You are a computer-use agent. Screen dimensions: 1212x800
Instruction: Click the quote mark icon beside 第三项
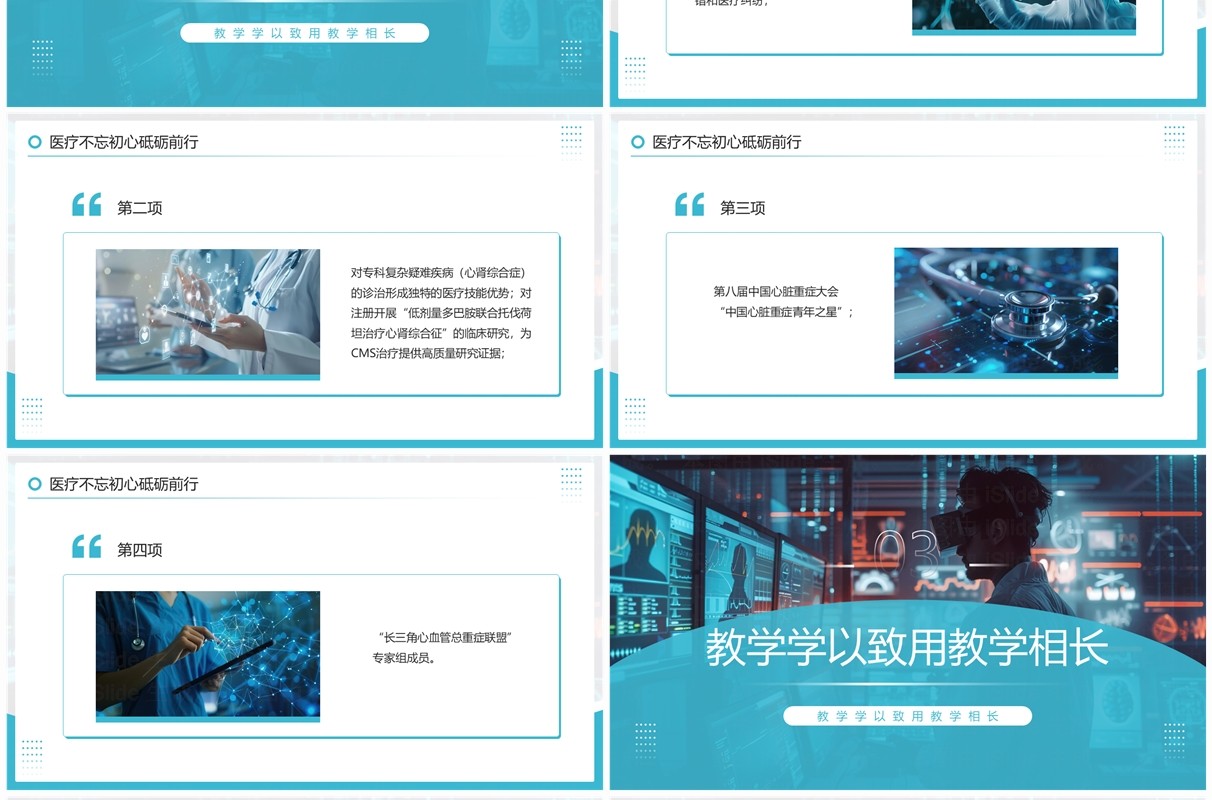click(690, 205)
